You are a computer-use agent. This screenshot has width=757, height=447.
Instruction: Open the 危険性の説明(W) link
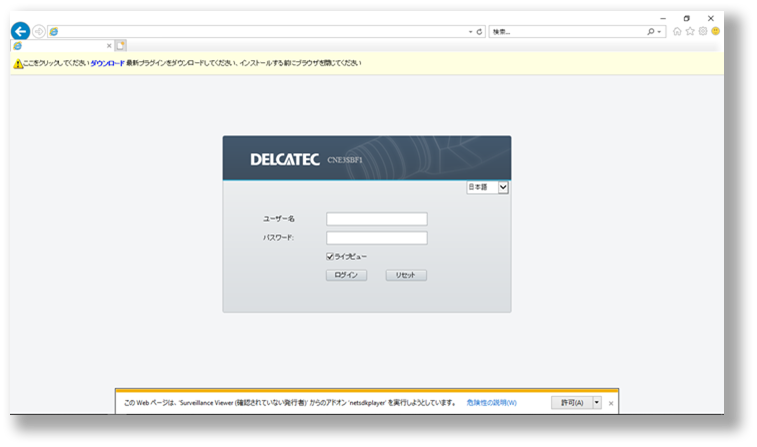click(x=491, y=403)
